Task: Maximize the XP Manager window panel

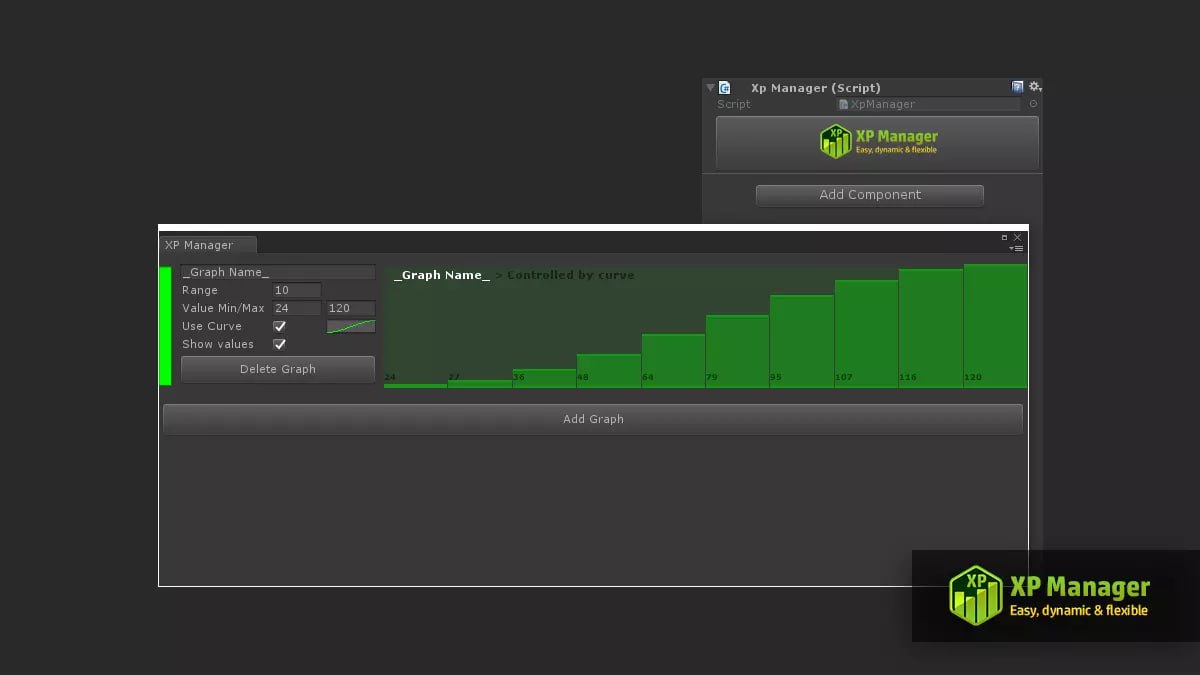Action: coord(1005,238)
